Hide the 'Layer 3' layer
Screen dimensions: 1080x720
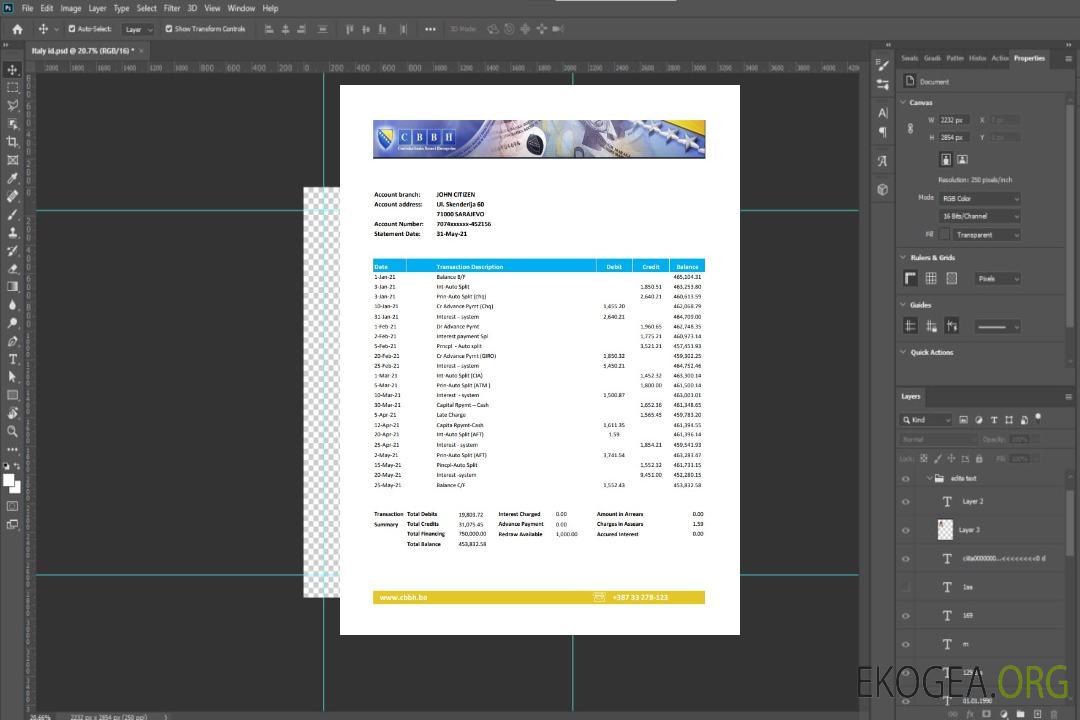pos(906,531)
